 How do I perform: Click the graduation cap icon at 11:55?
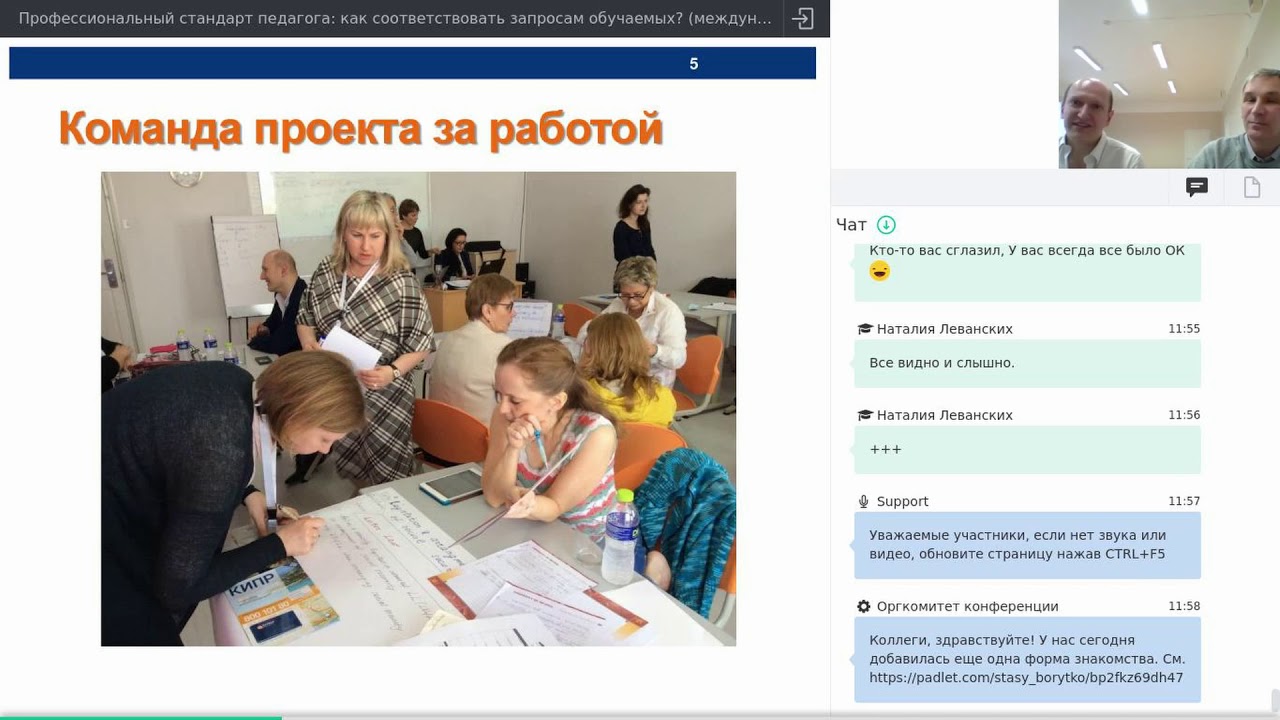tap(865, 329)
